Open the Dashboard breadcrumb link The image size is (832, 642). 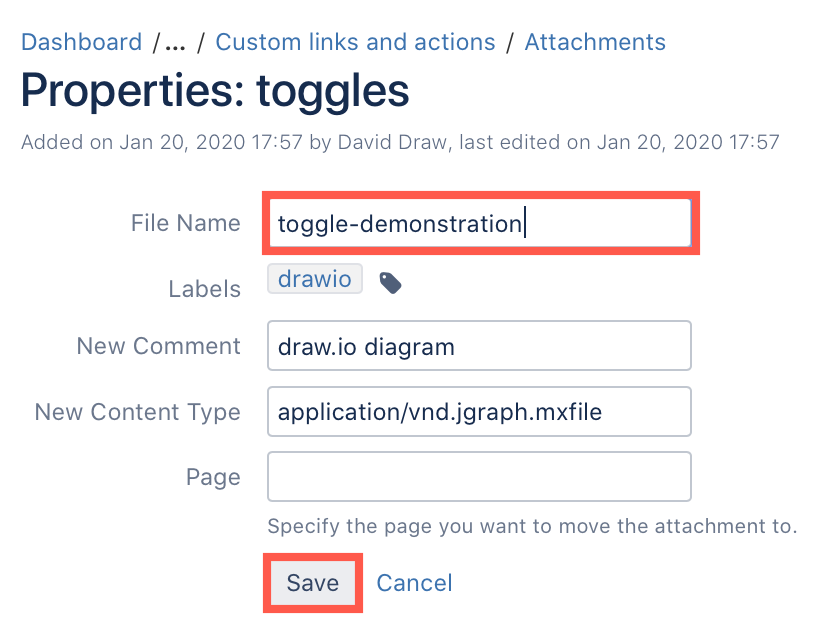(80, 42)
